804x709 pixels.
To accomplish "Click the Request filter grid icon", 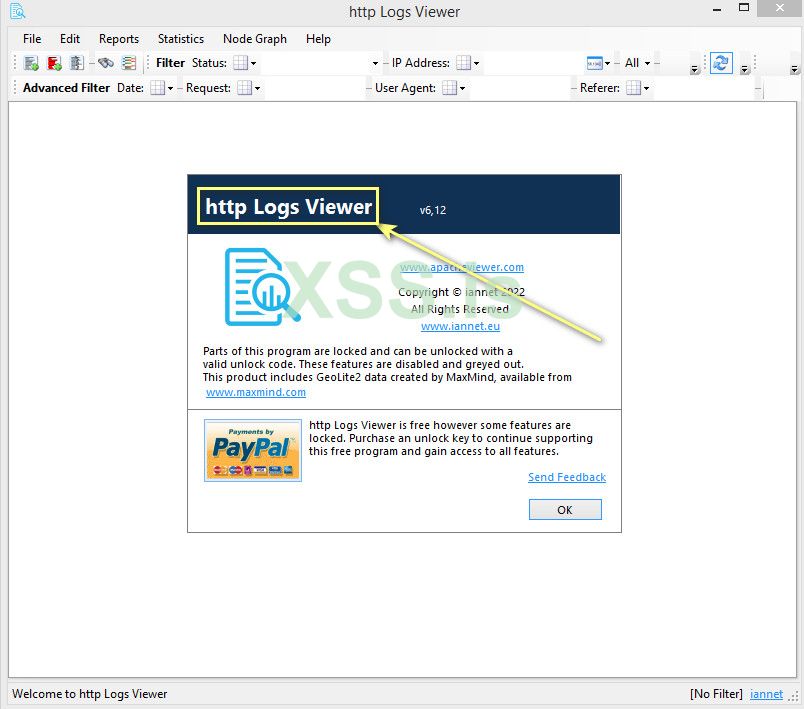I will pyautogui.click(x=245, y=88).
